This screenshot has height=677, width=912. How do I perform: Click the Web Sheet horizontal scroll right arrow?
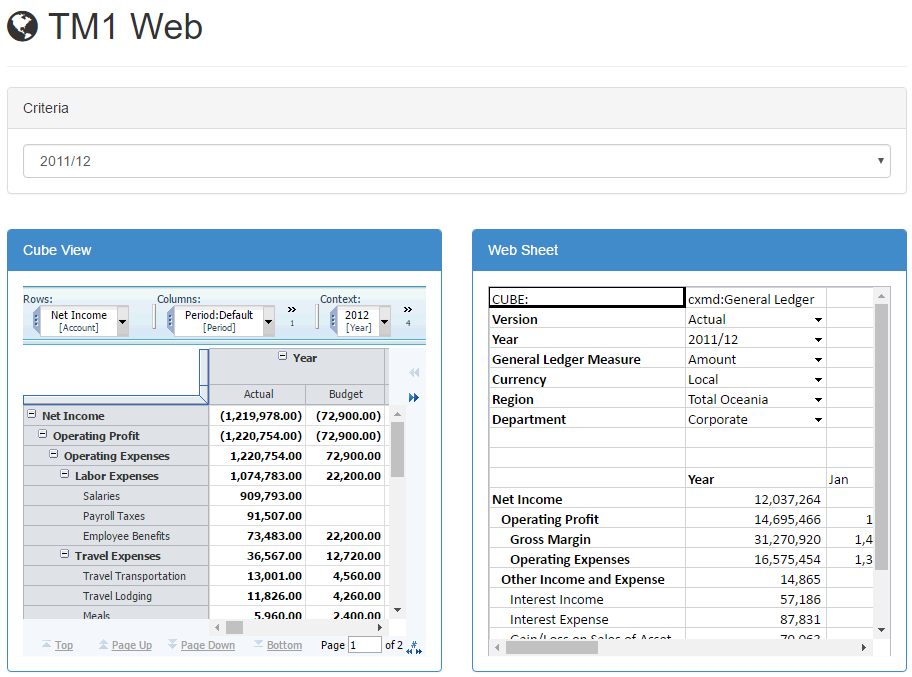864,647
